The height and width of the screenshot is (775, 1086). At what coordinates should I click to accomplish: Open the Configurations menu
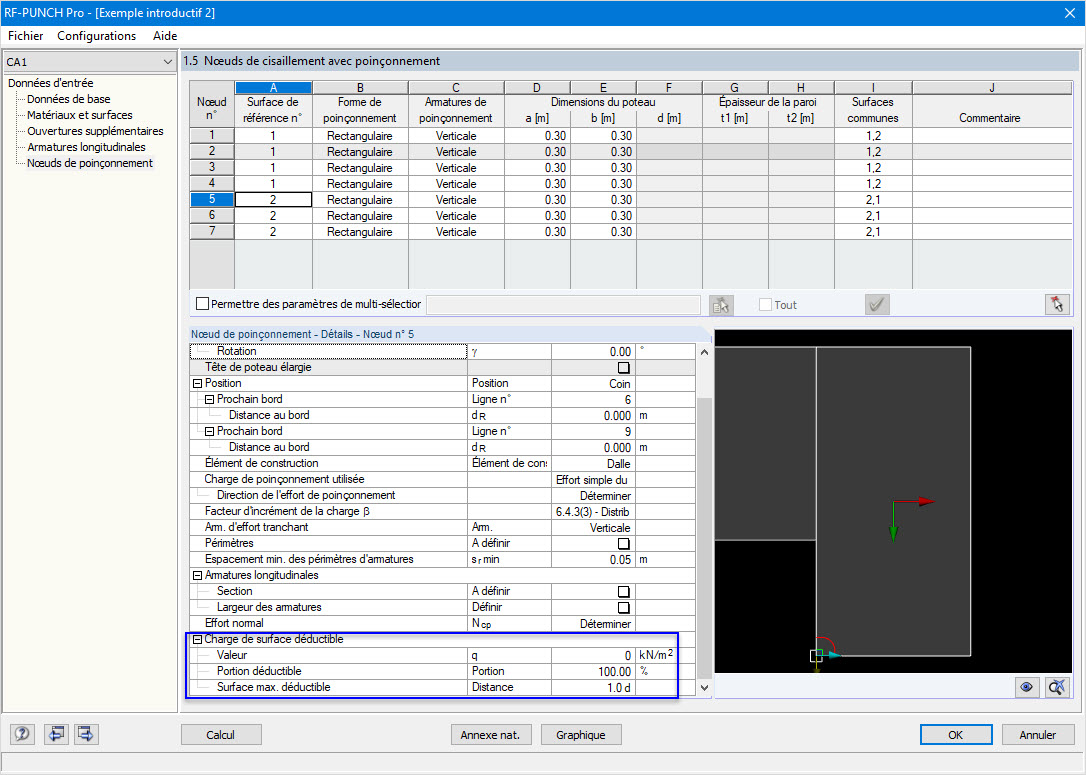coord(96,36)
